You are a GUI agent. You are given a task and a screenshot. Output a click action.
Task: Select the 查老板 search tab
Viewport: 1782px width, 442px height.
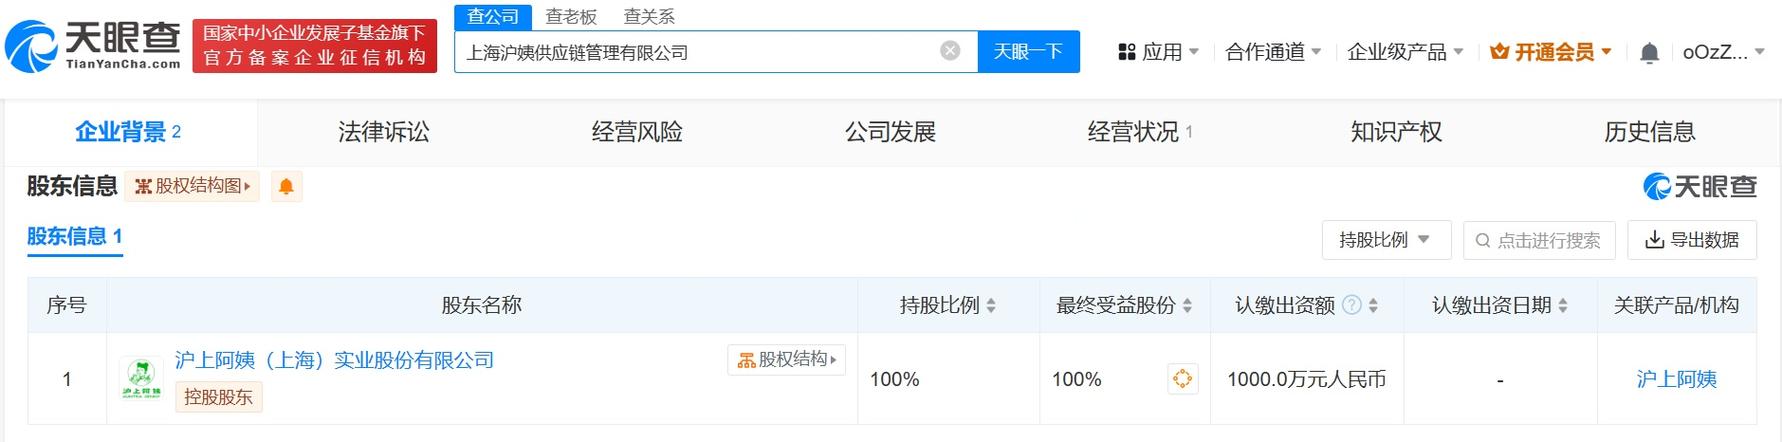[x=571, y=17]
